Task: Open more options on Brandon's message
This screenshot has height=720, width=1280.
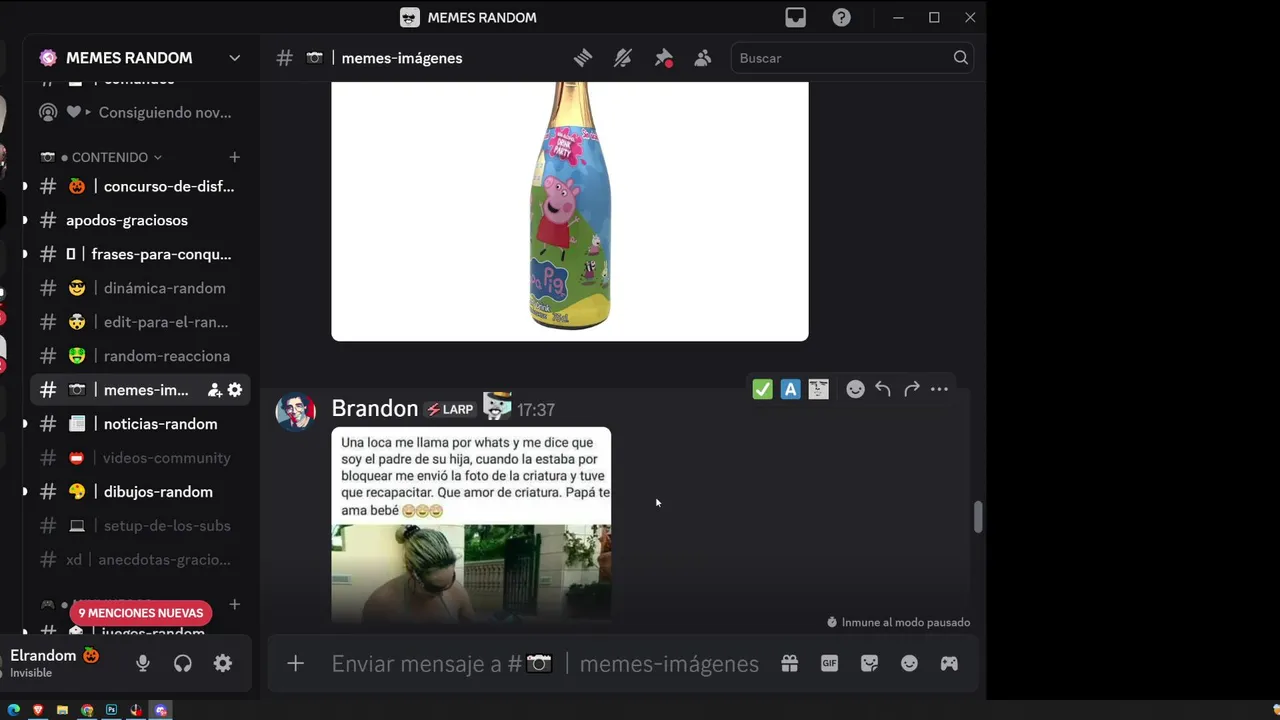Action: 939,389
